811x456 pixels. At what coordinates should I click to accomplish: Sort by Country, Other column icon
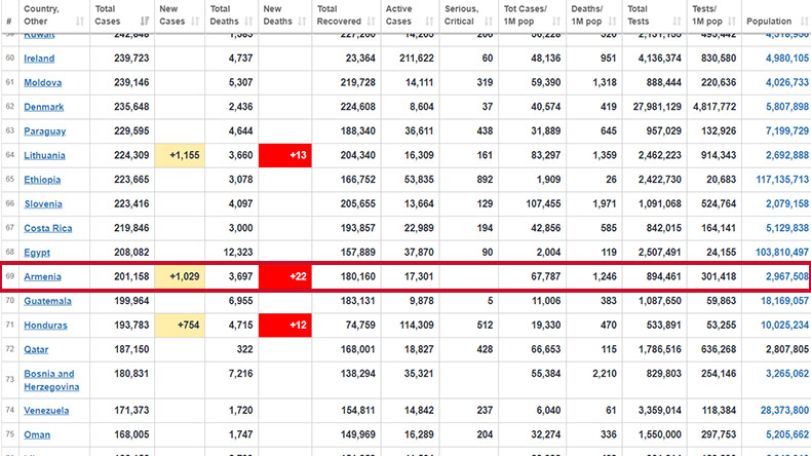(x=80, y=21)
